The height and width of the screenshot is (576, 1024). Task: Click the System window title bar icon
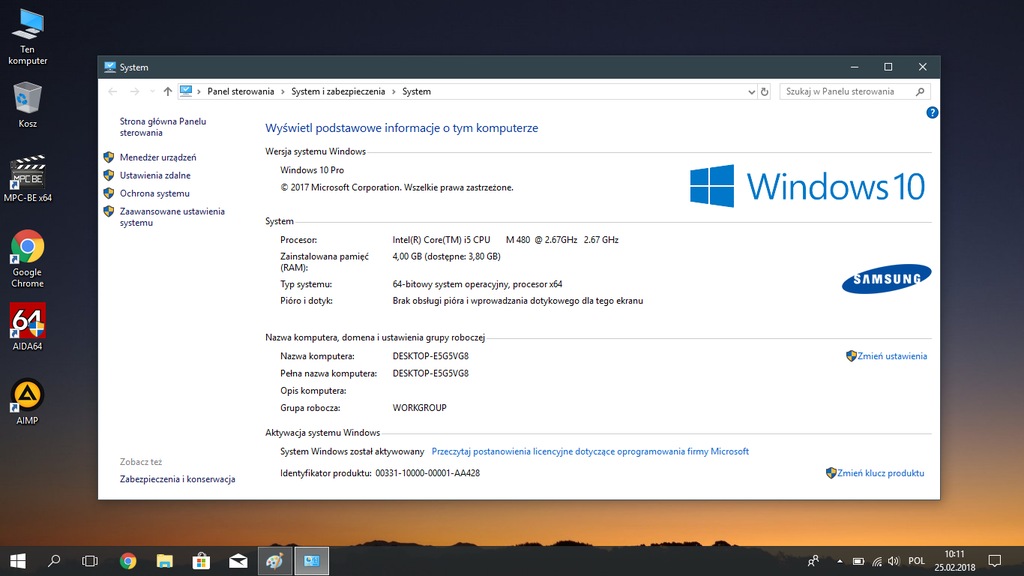pos(110,67)
